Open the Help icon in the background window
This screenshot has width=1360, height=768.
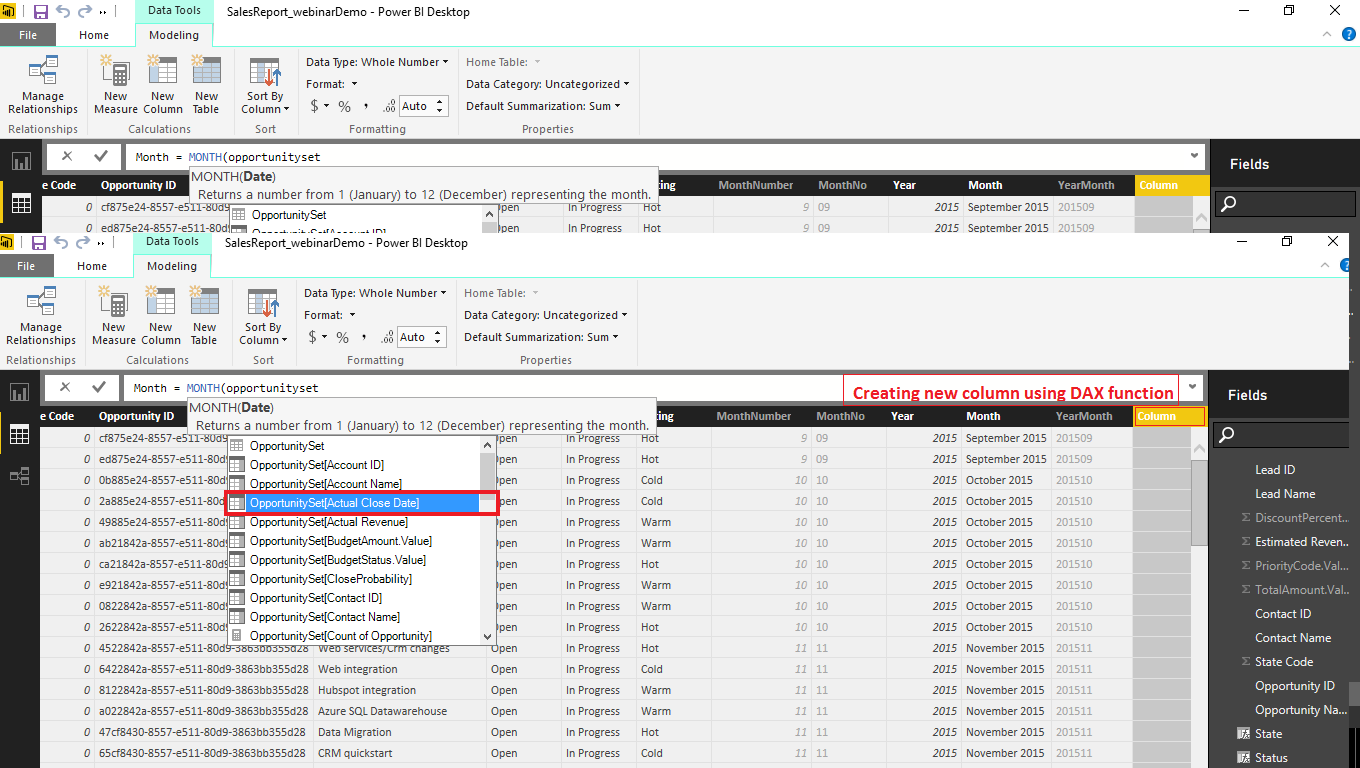coord(1348,35)
